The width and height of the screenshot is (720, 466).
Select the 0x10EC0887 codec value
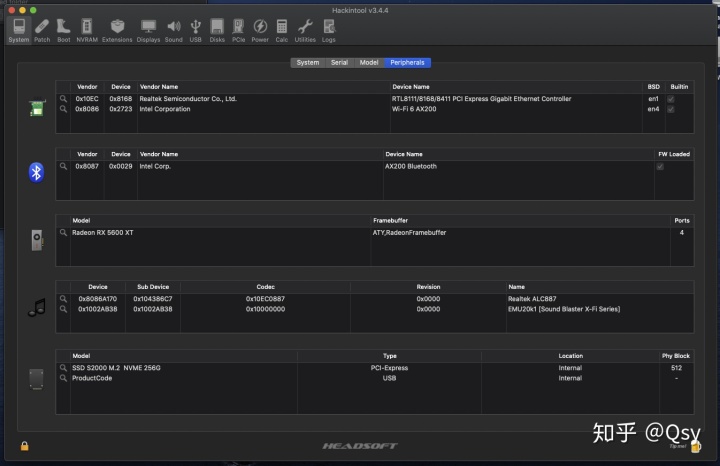[265, 299]
